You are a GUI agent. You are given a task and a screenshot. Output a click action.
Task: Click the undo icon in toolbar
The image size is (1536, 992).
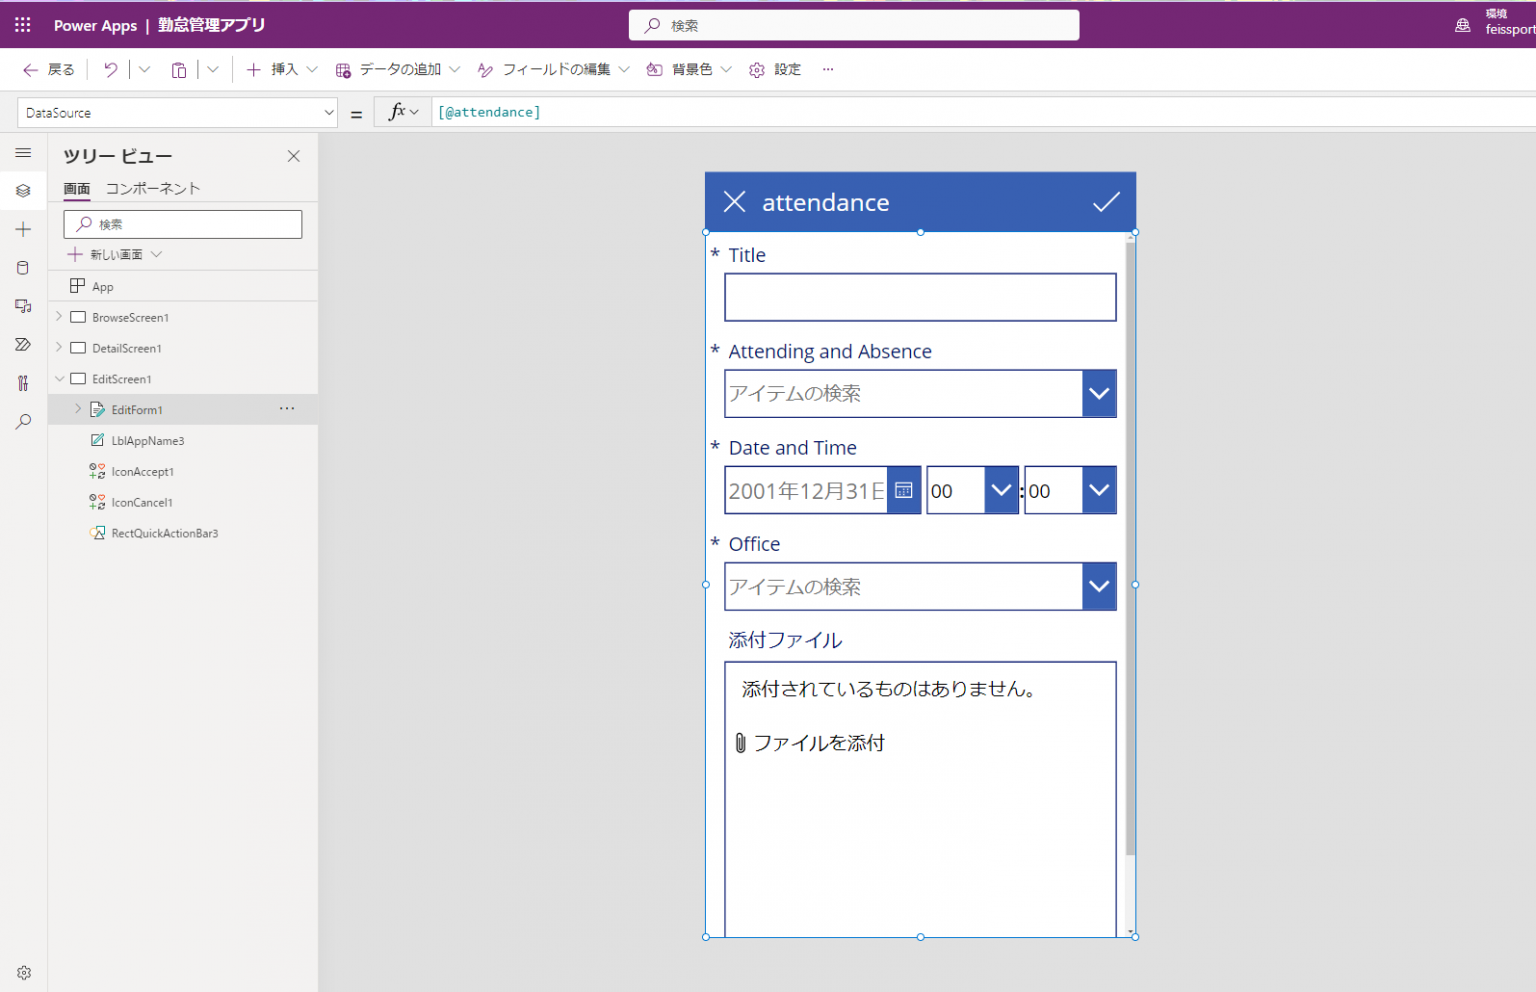(x=111, y=69)
